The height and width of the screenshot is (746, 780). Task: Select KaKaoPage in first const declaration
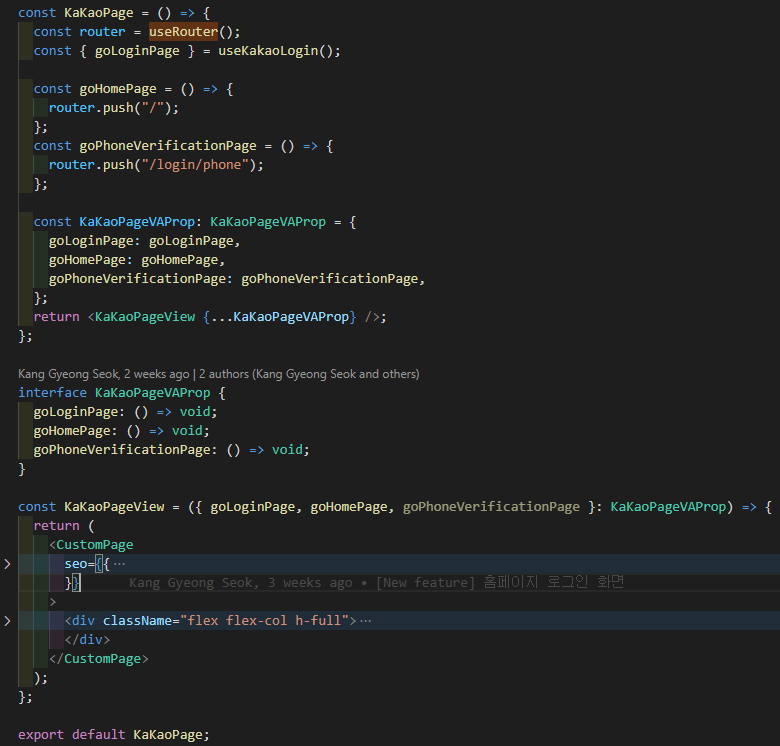98,13
